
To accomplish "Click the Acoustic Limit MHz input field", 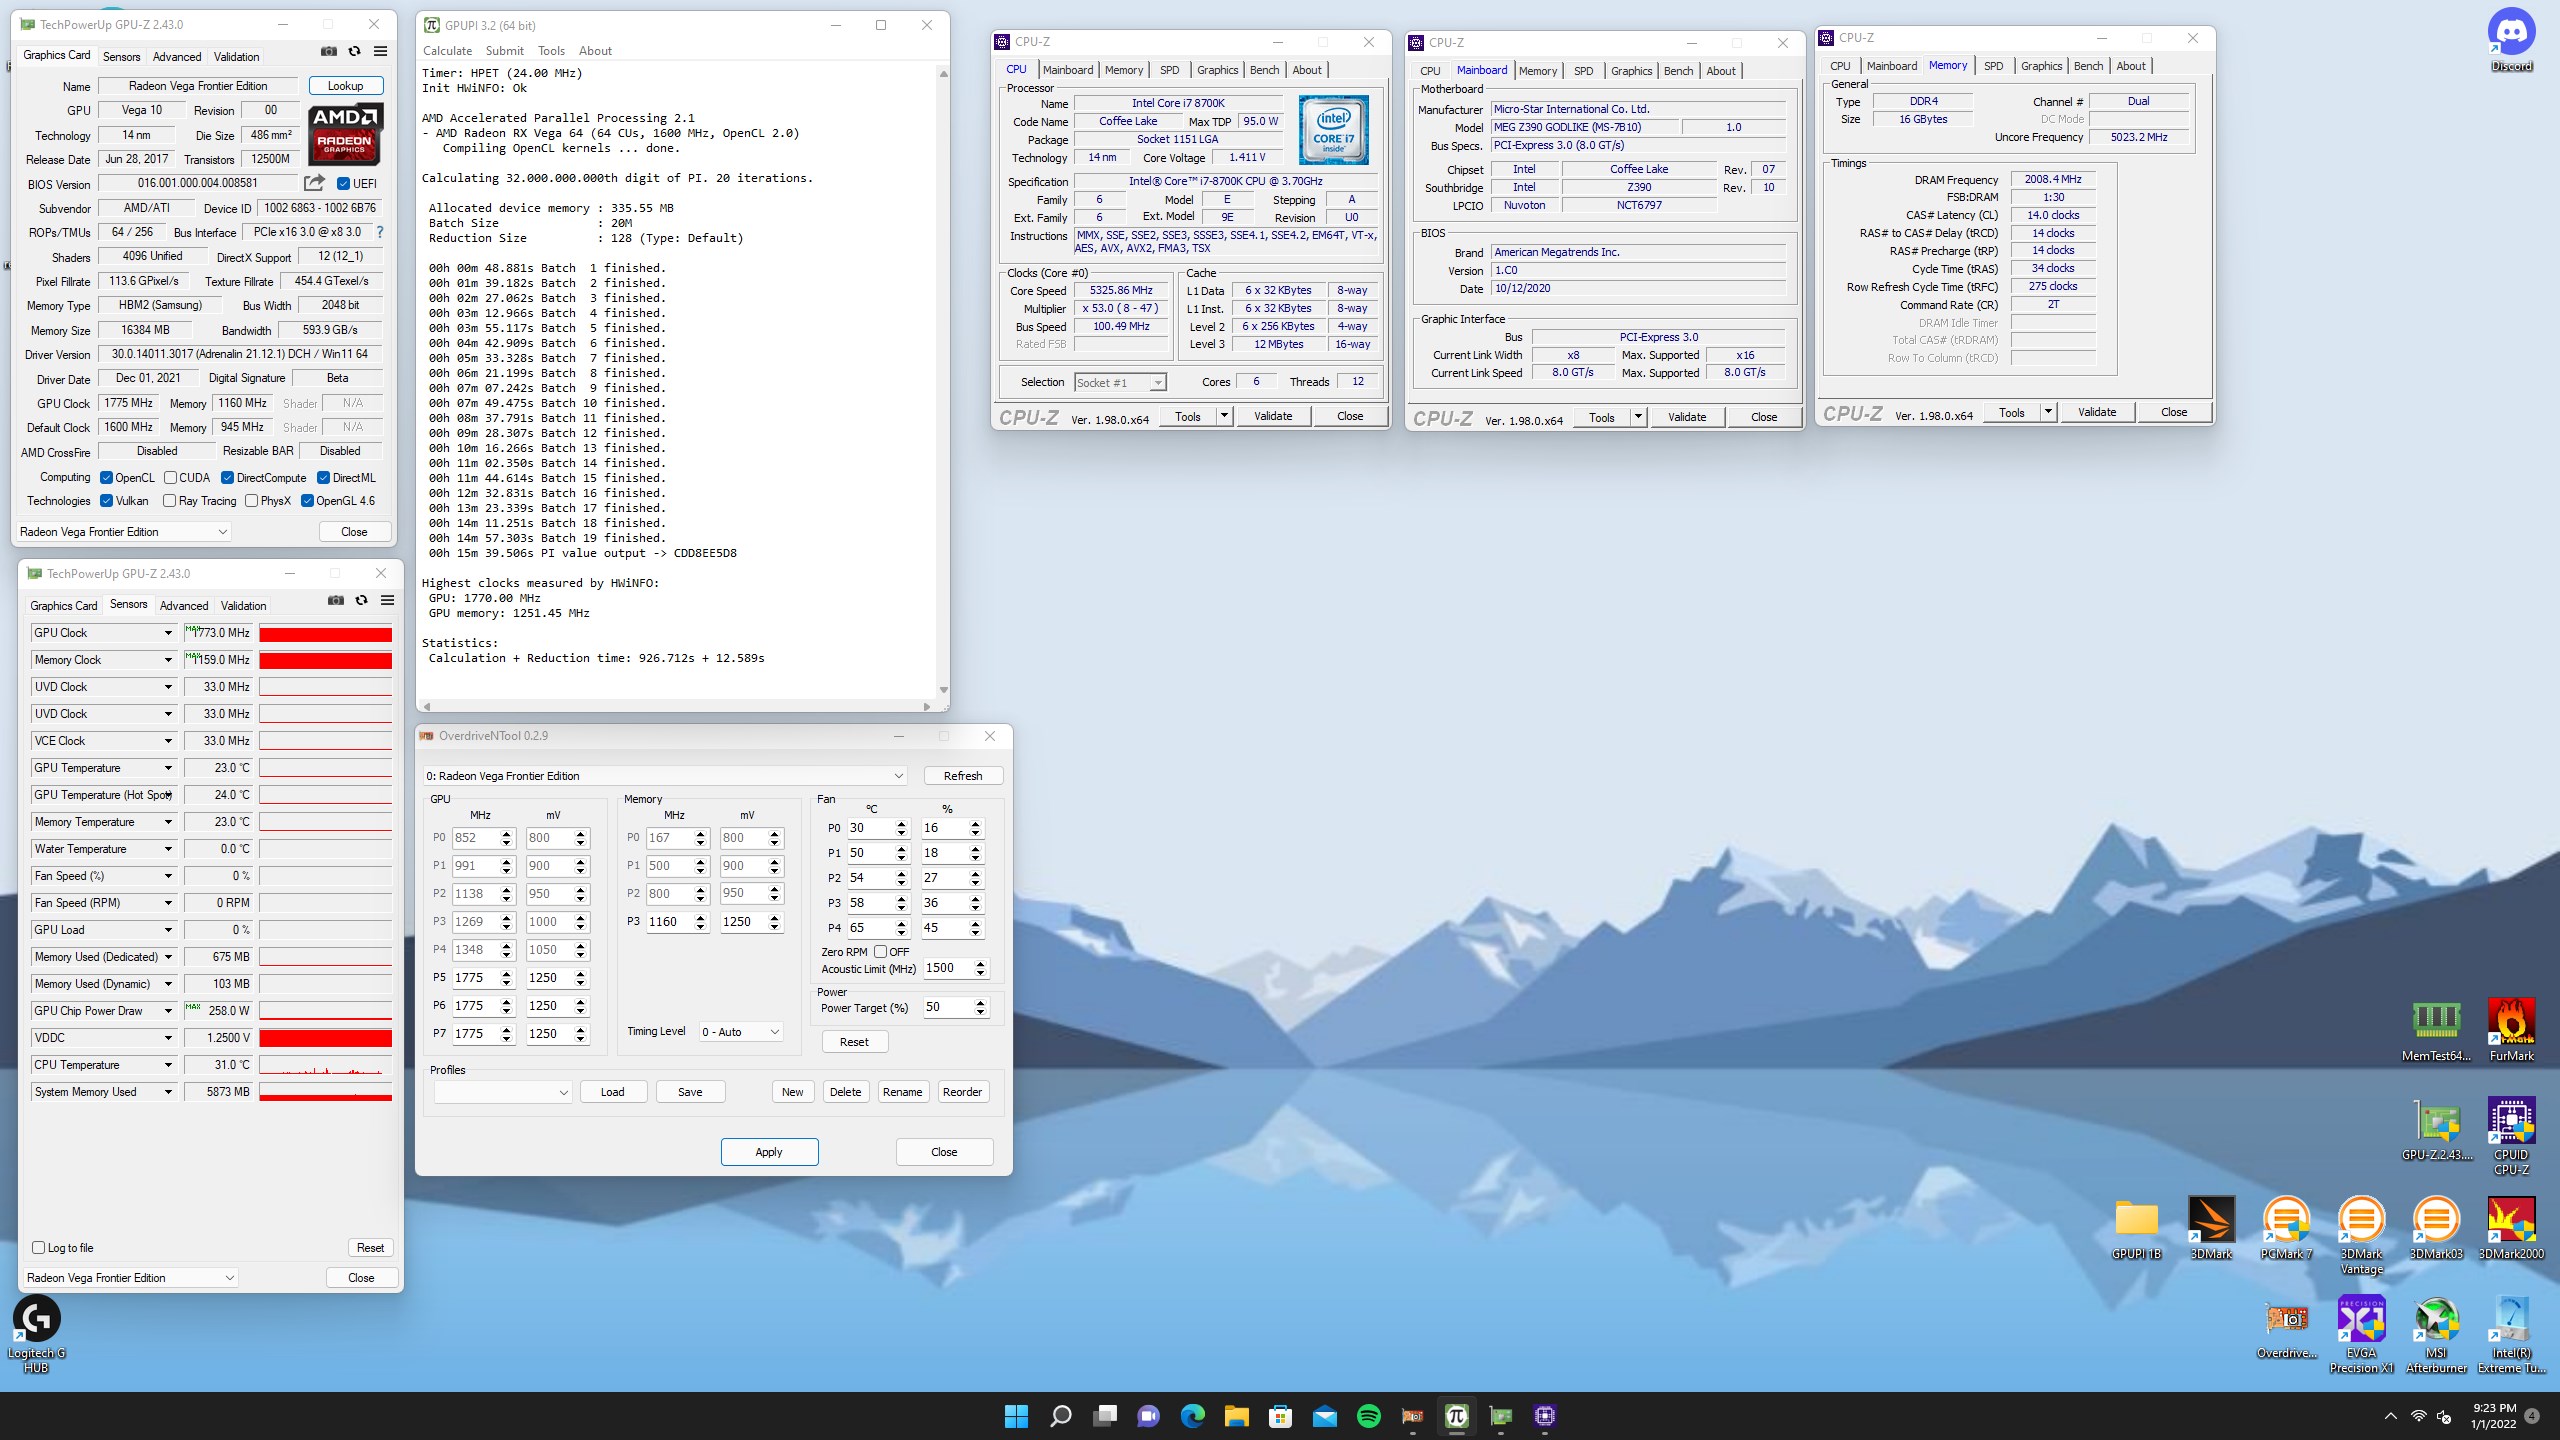I will point(946,968).
